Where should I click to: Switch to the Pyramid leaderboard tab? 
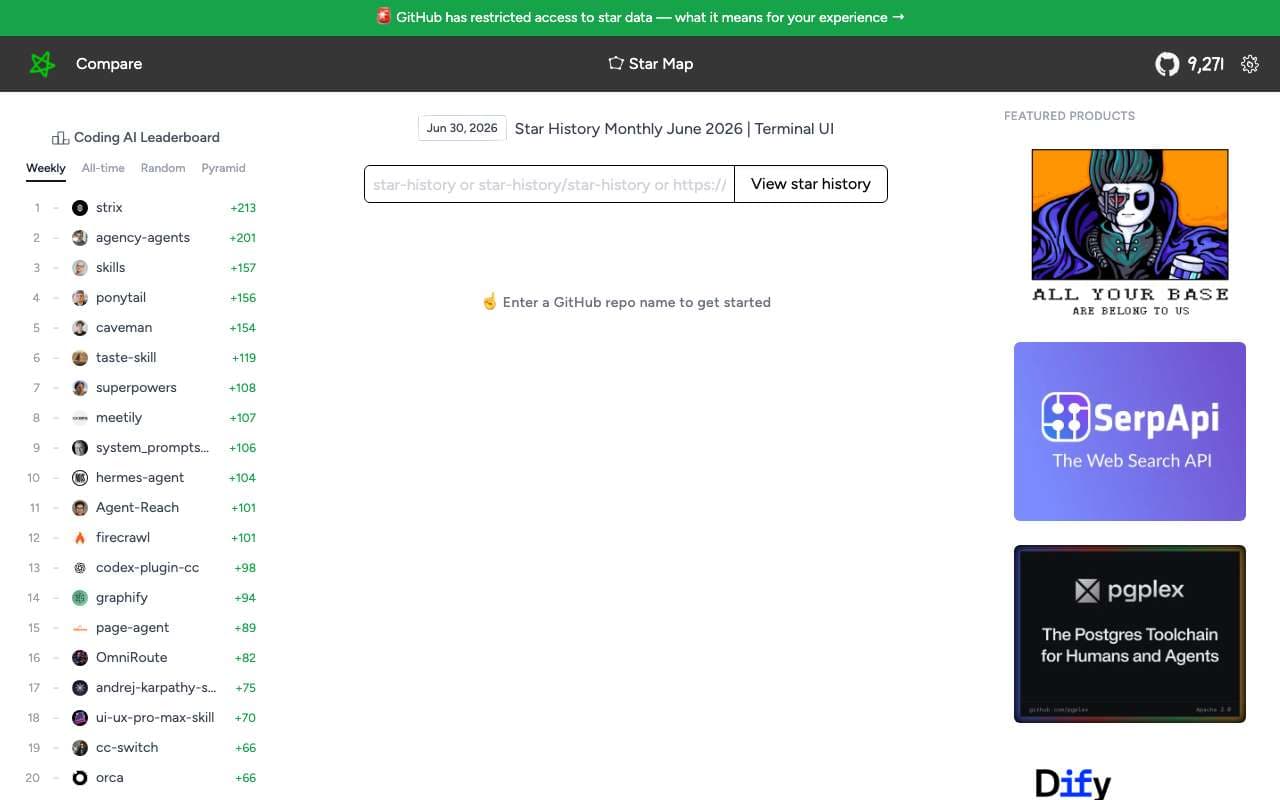(x=223, y=168)
